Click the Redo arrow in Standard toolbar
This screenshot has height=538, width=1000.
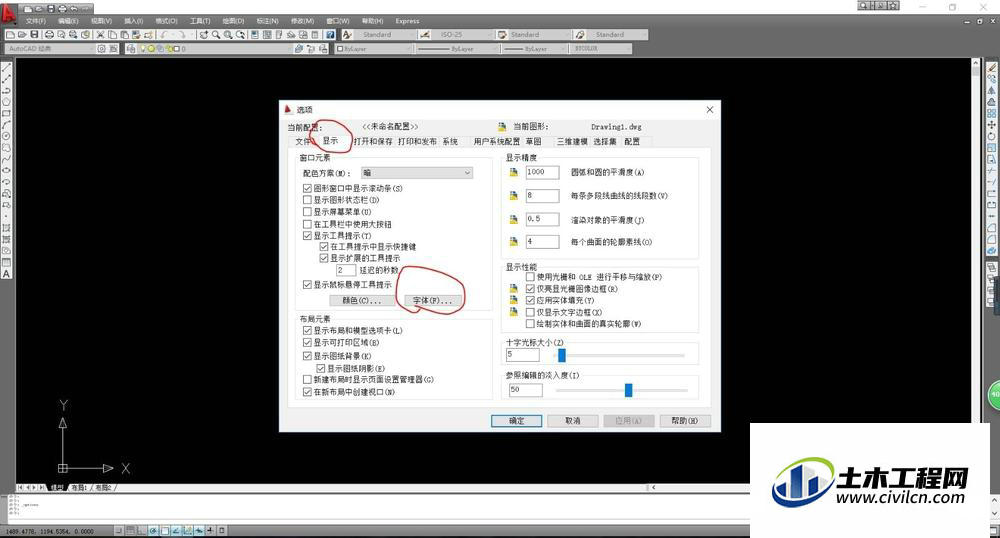[182, 34]
